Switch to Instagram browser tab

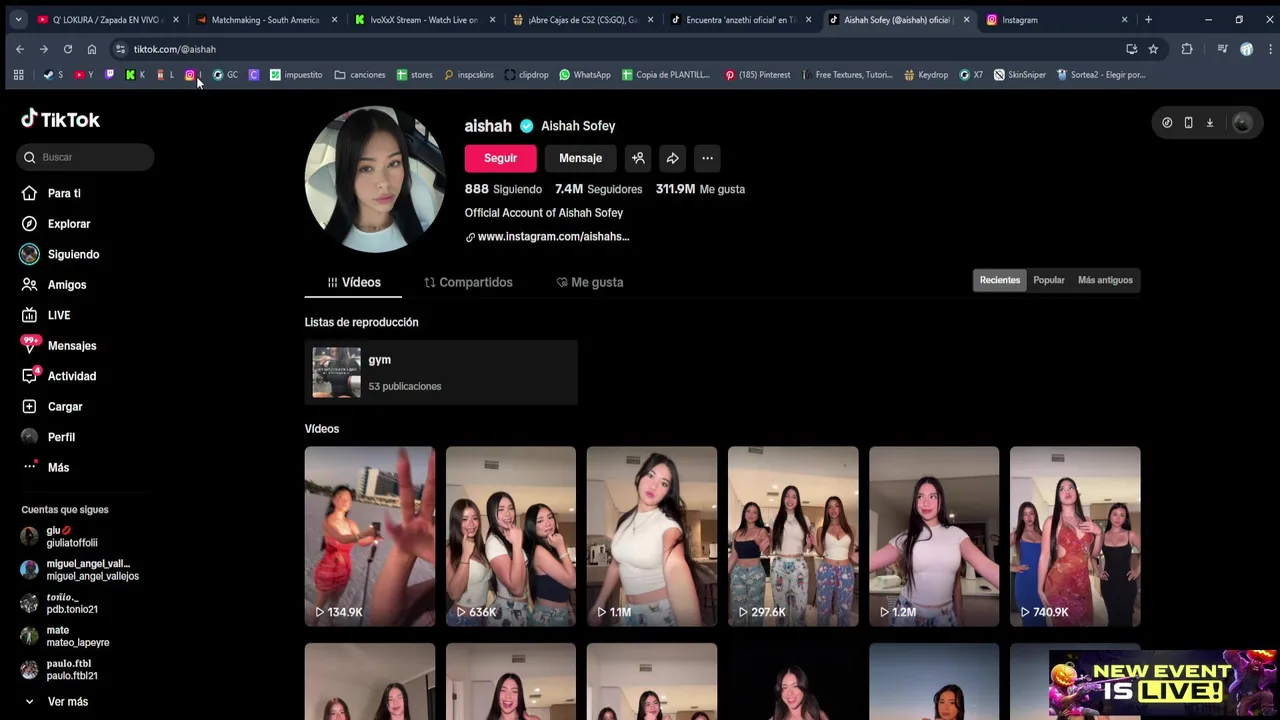1055,19
